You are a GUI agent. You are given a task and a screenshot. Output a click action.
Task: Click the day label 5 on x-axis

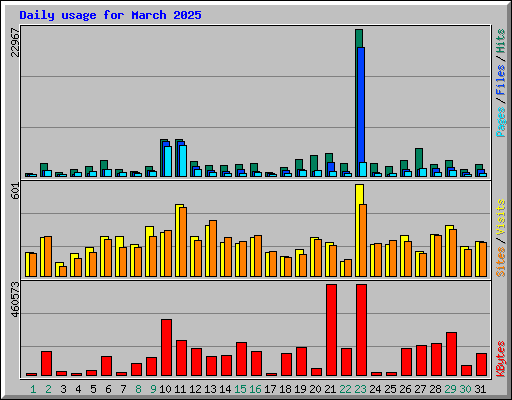[x=93, y=389]
